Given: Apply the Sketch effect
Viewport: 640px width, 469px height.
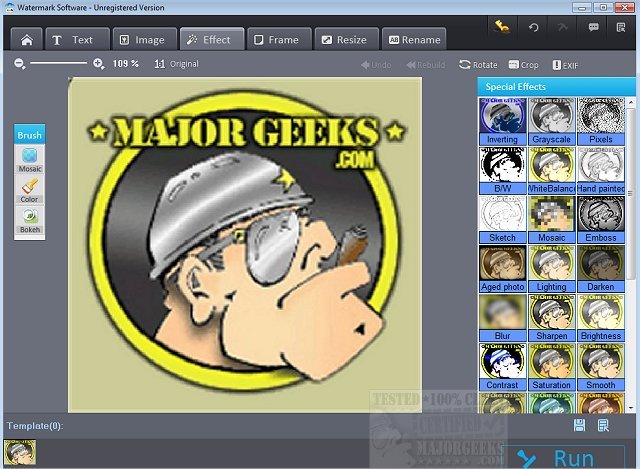Looking at the screenshot, I should click(x=502, y=220).
